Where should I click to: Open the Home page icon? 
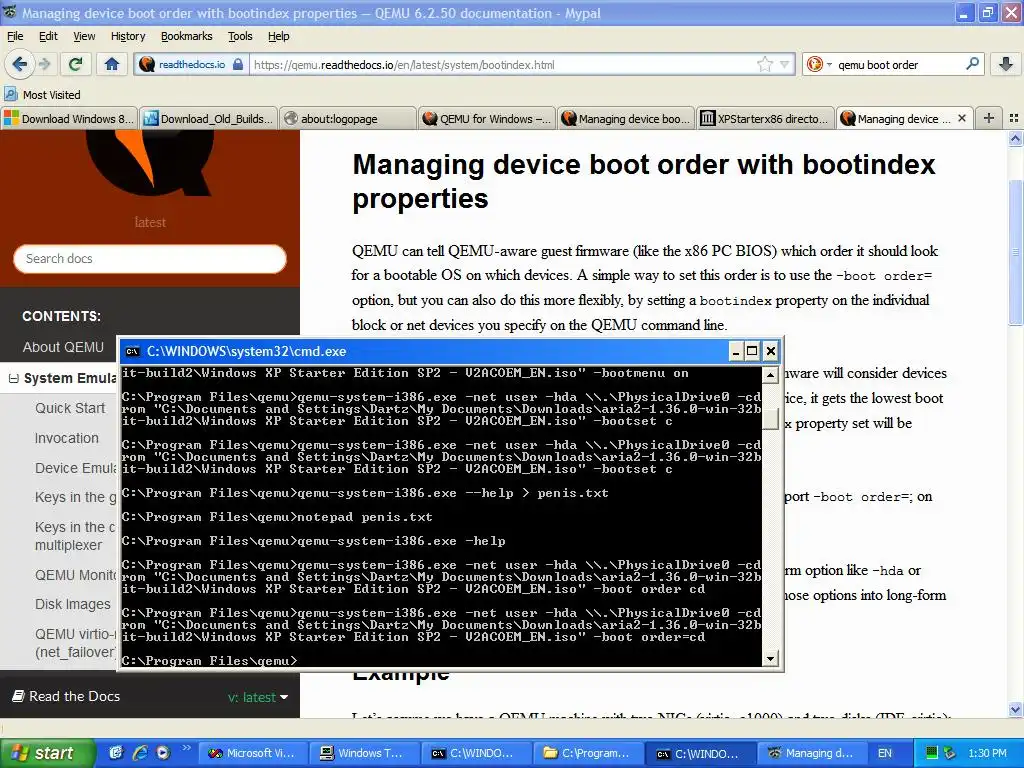(x=112, y=64)
